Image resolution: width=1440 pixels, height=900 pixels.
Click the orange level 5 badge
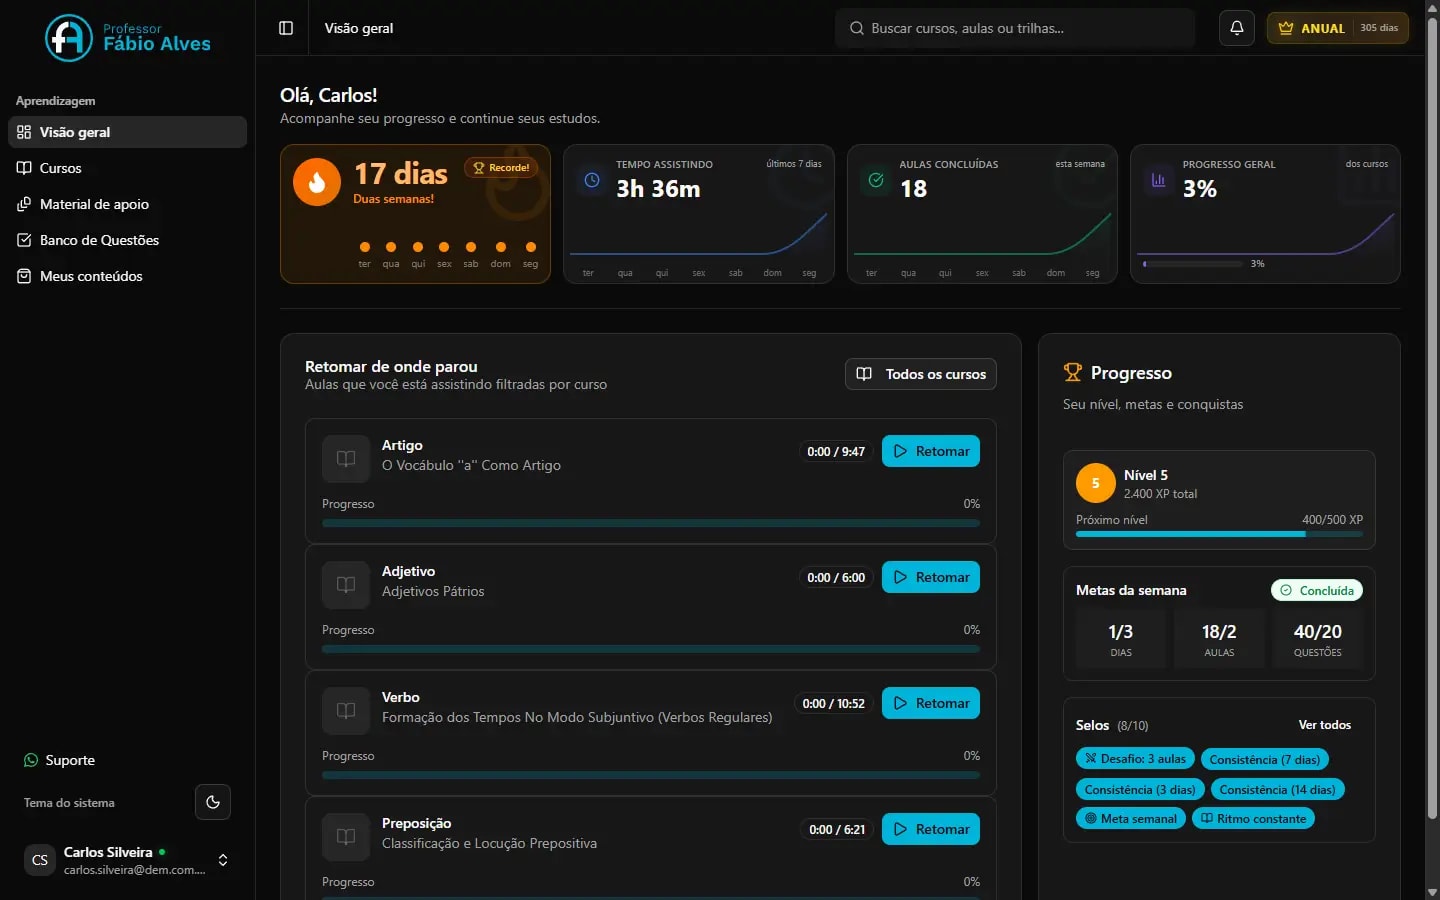pyautogui.click(x=1096, y=483)
